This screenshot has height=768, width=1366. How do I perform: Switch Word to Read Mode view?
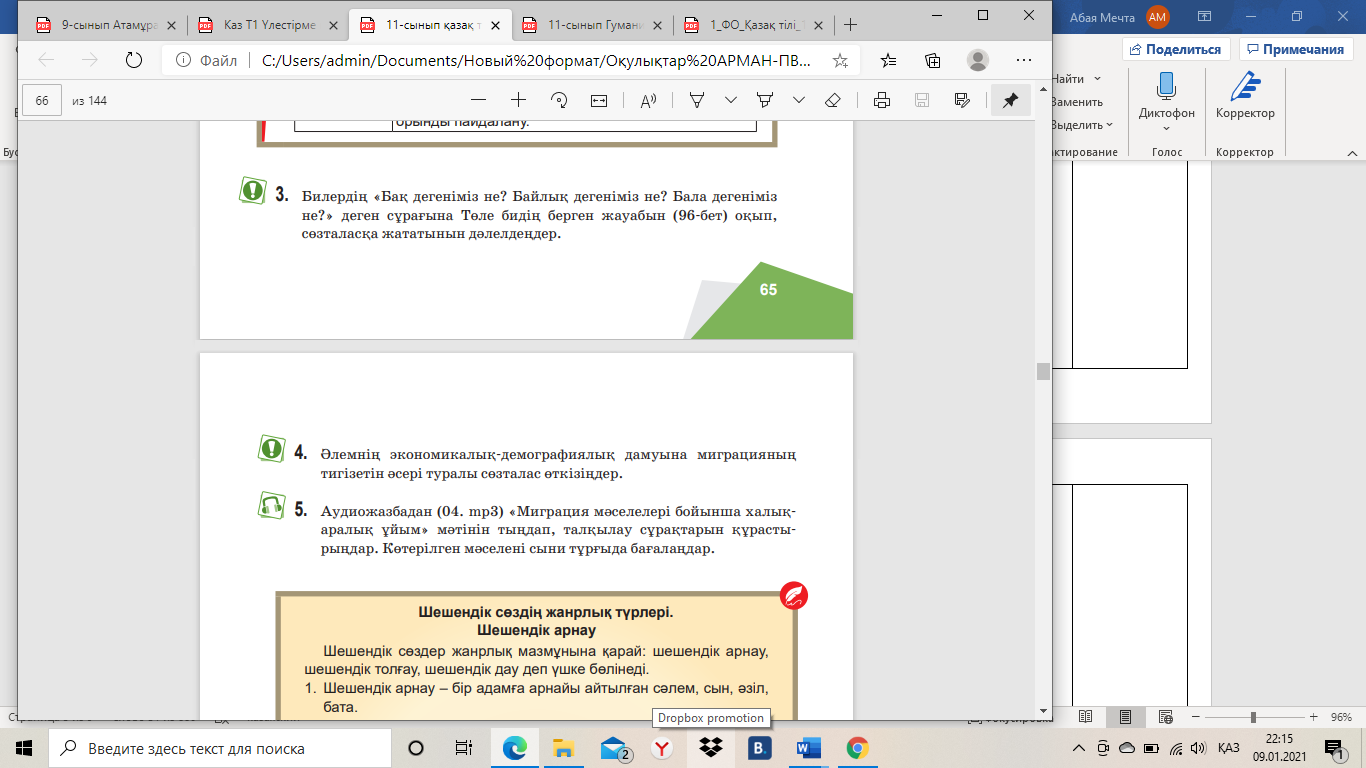coord(1084,717)
